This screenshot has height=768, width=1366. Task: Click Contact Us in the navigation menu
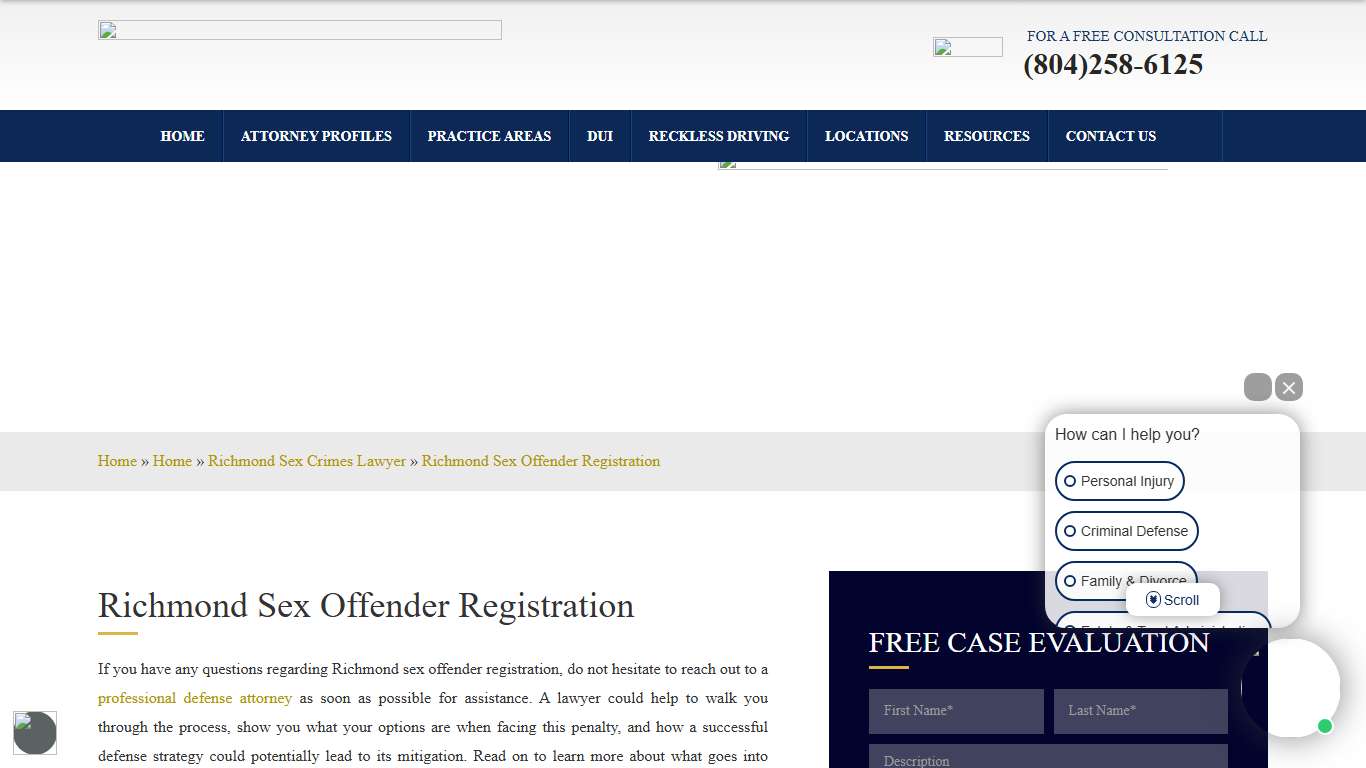pyautogui.click(x=1110, y=136)
